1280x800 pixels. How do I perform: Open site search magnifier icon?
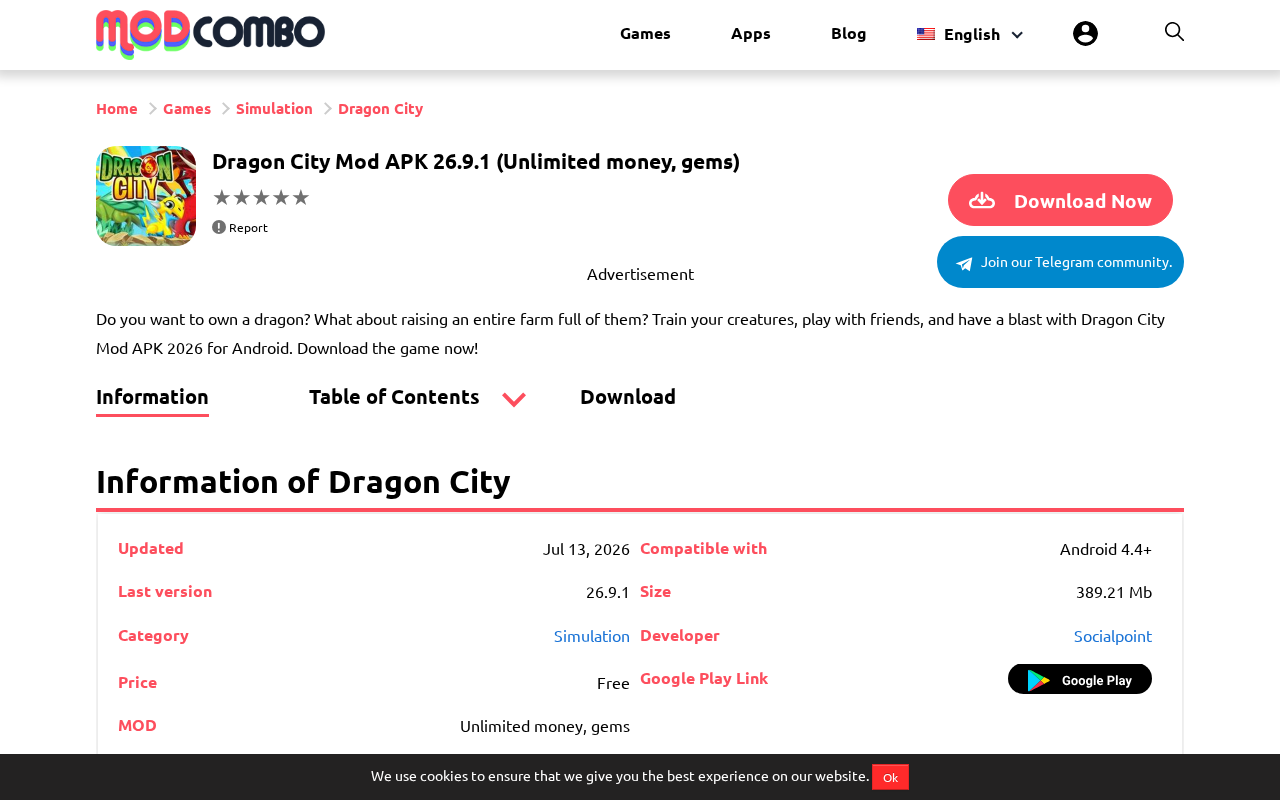click(1174, 32)
